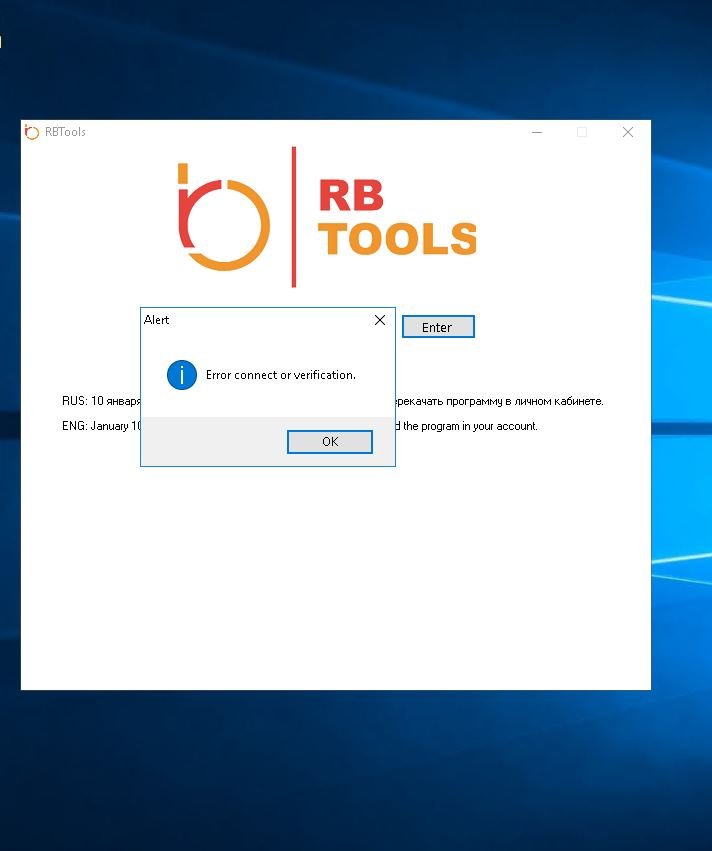Click the orange TOOLS logo text
This screenshot has width=712, height=851.
coord(398,239)
